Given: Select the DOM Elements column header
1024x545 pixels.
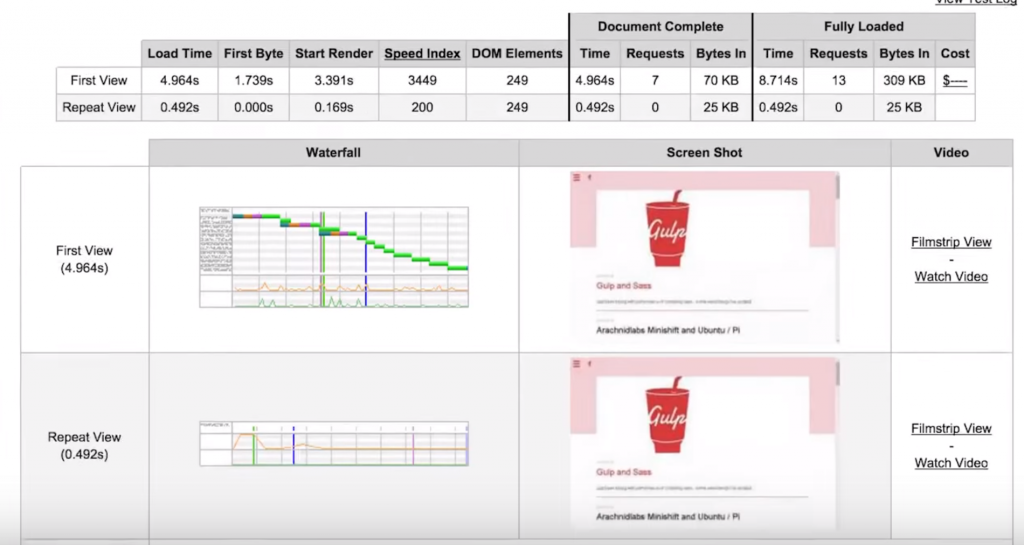Looking at the screenshot, I should click(x=517, y=54).
